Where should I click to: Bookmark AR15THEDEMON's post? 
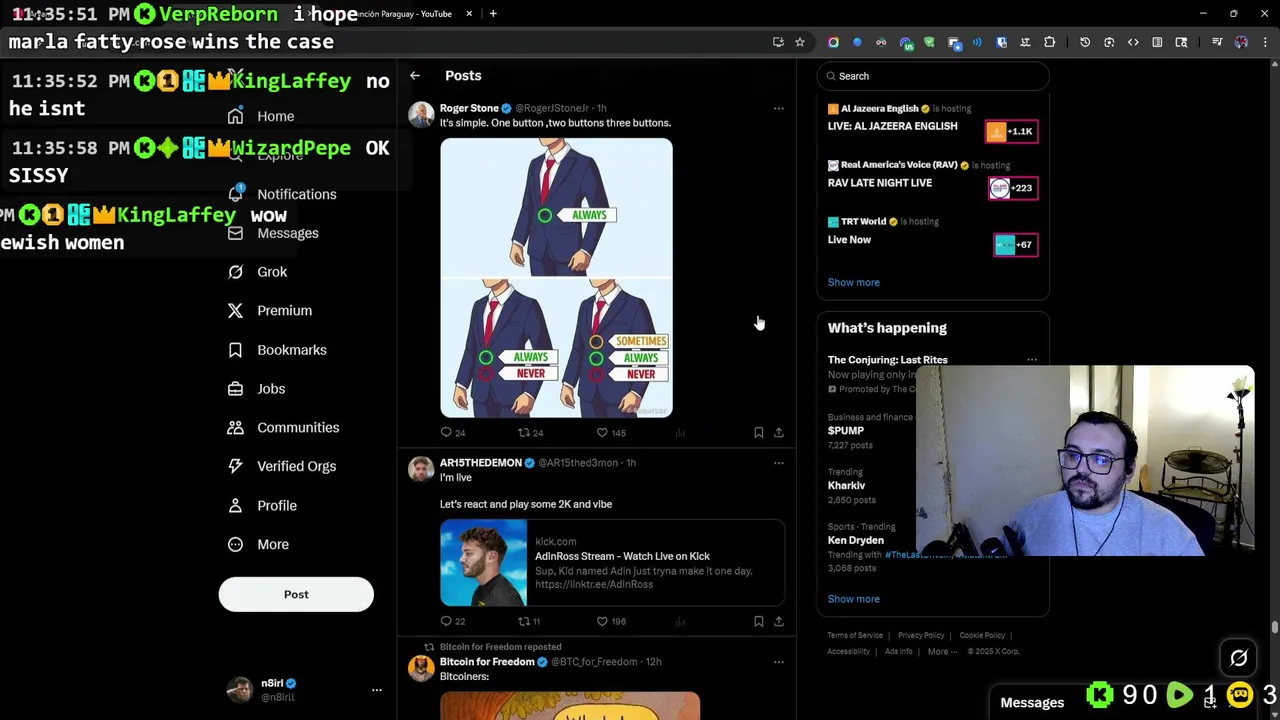pyautogui.click(x=758, y=621)
